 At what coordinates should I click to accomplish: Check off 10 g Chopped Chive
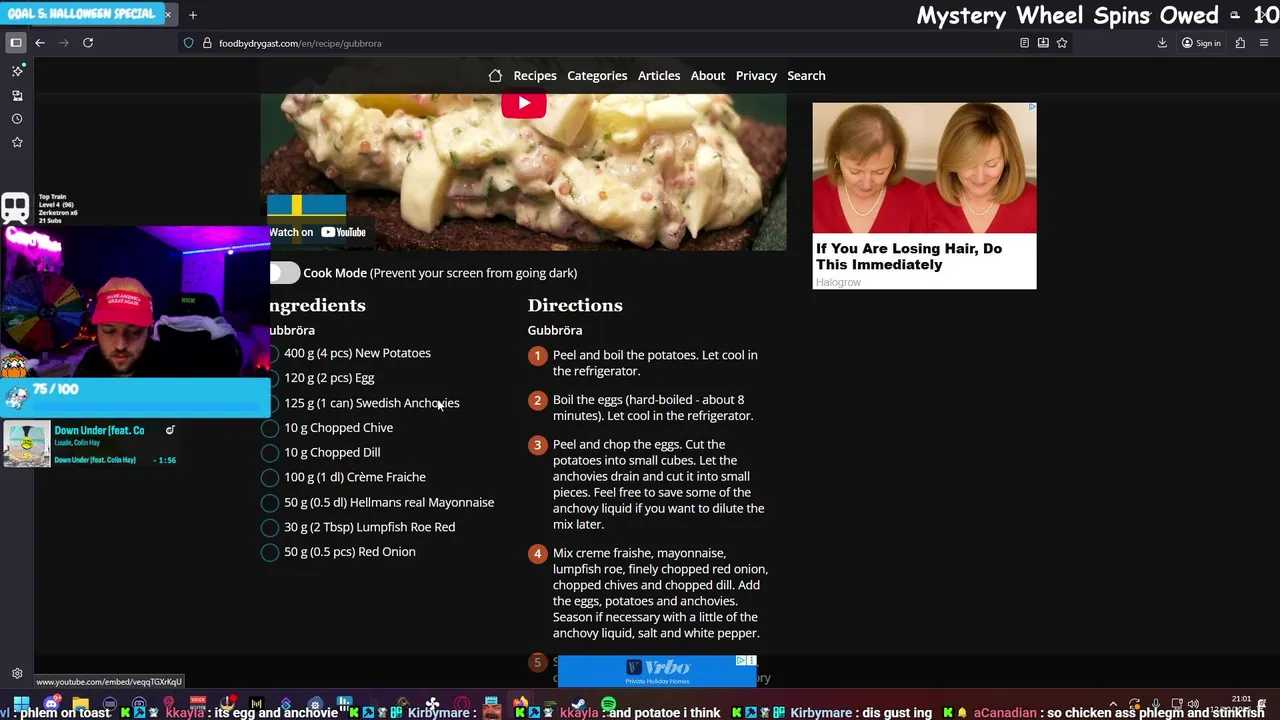tap(270, 428)
